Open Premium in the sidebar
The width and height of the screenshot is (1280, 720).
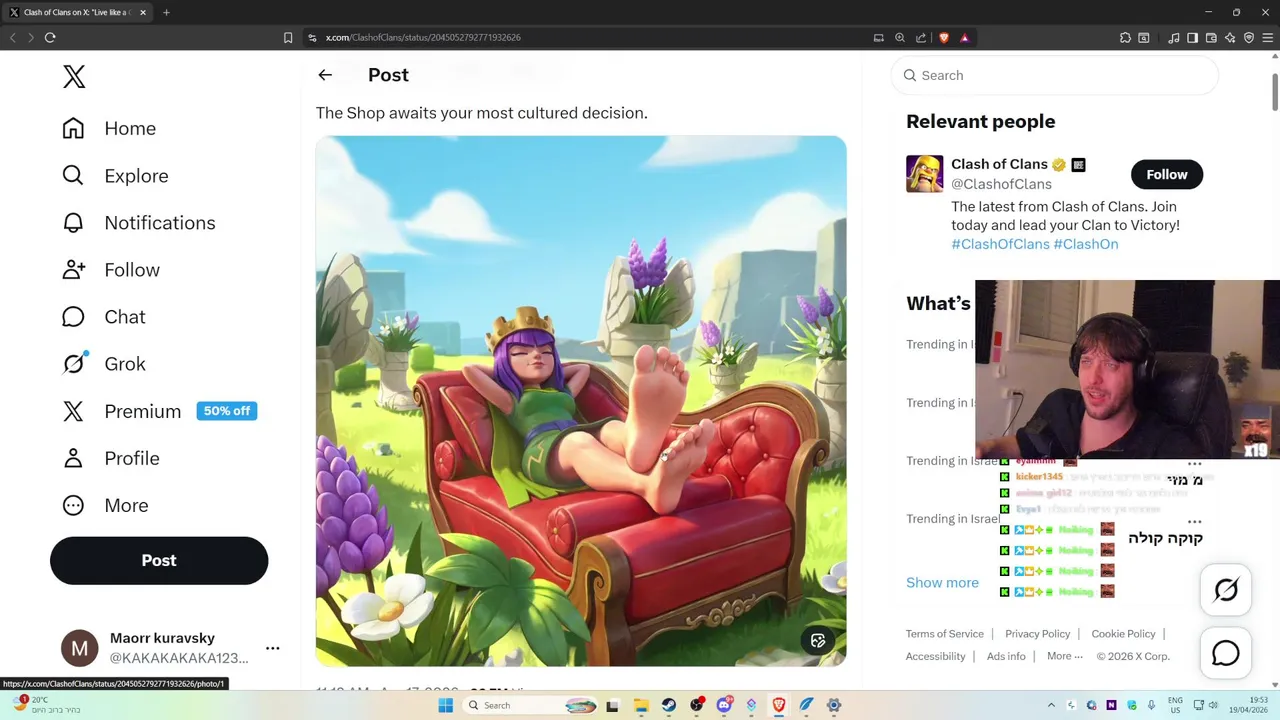coord(122,411)
